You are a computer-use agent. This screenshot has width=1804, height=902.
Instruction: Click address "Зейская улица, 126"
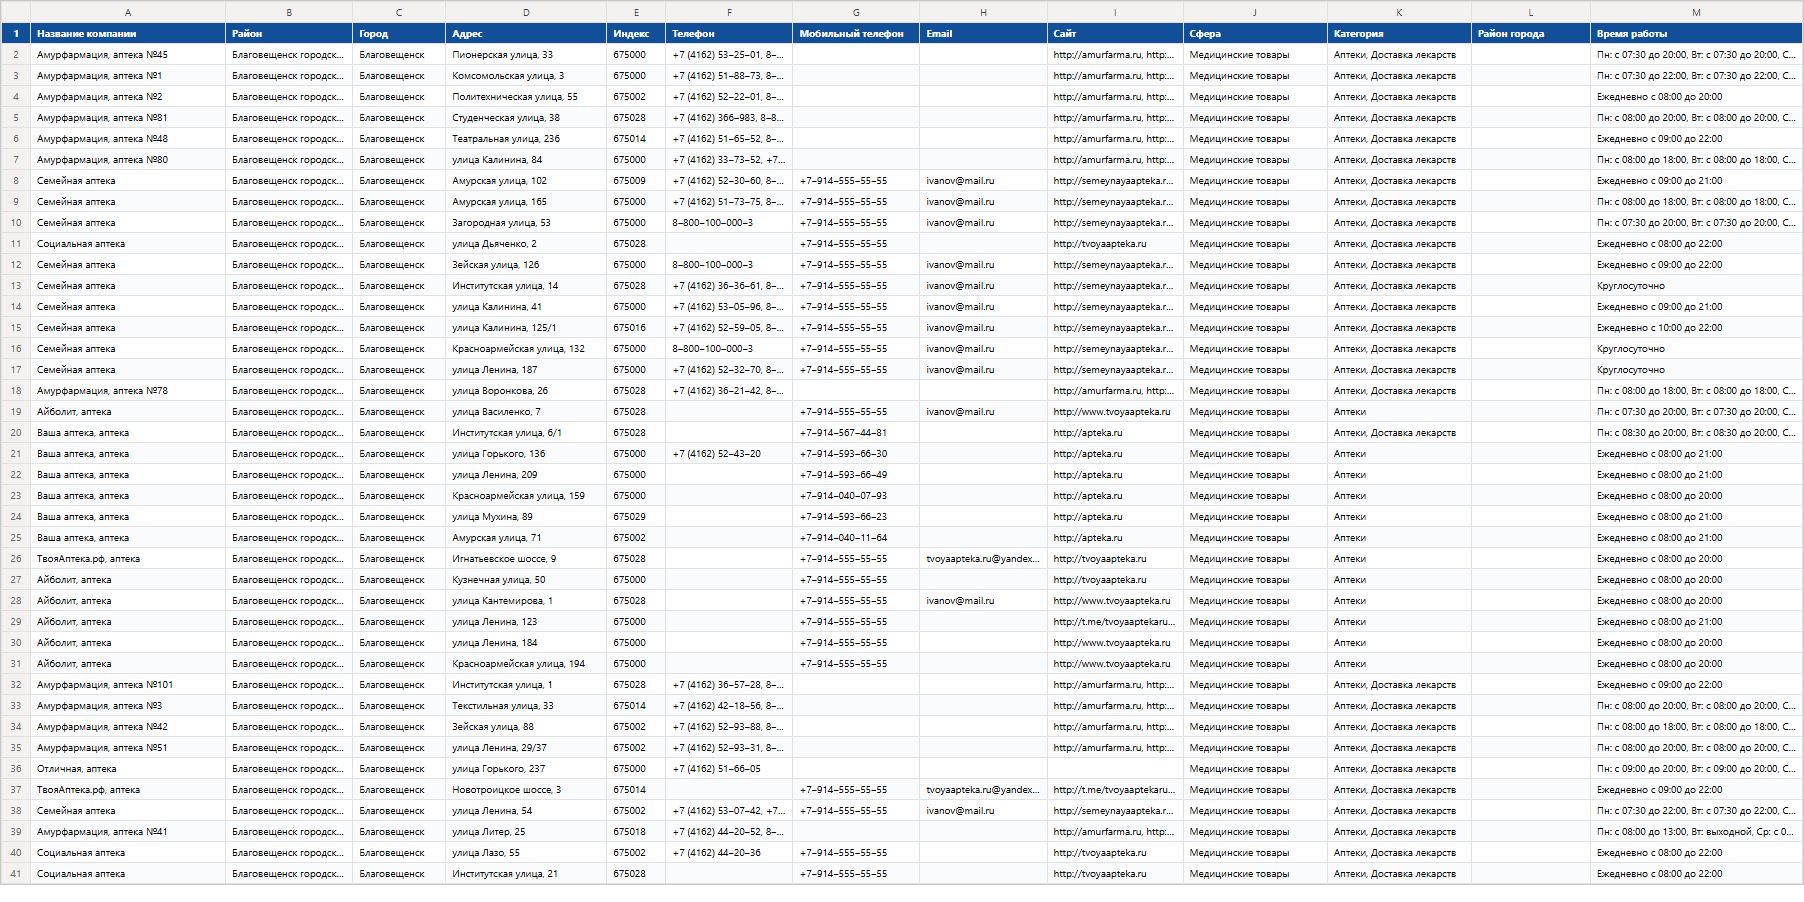[x=526, y=265]
